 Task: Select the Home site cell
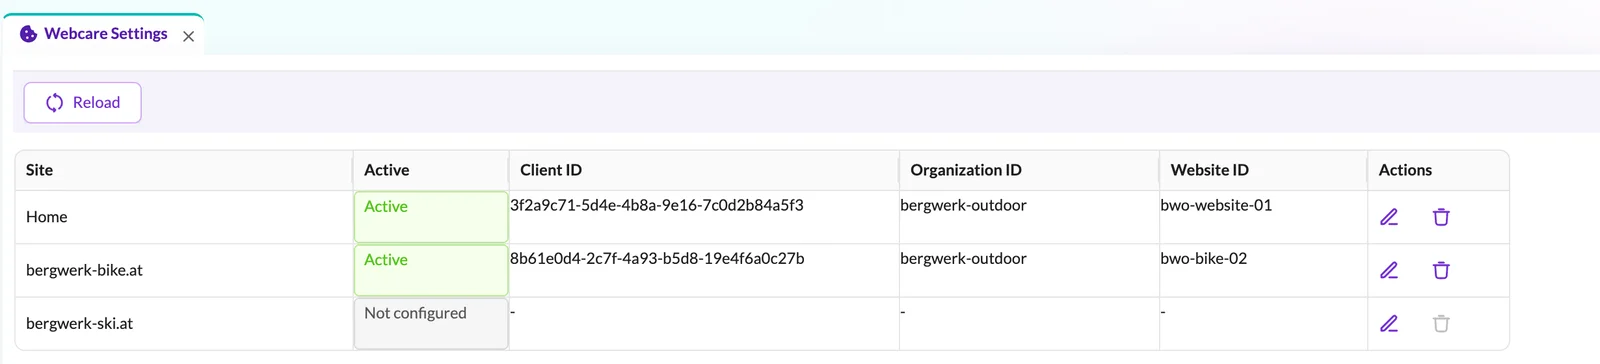pyautogui.click(x=184, y=217)
